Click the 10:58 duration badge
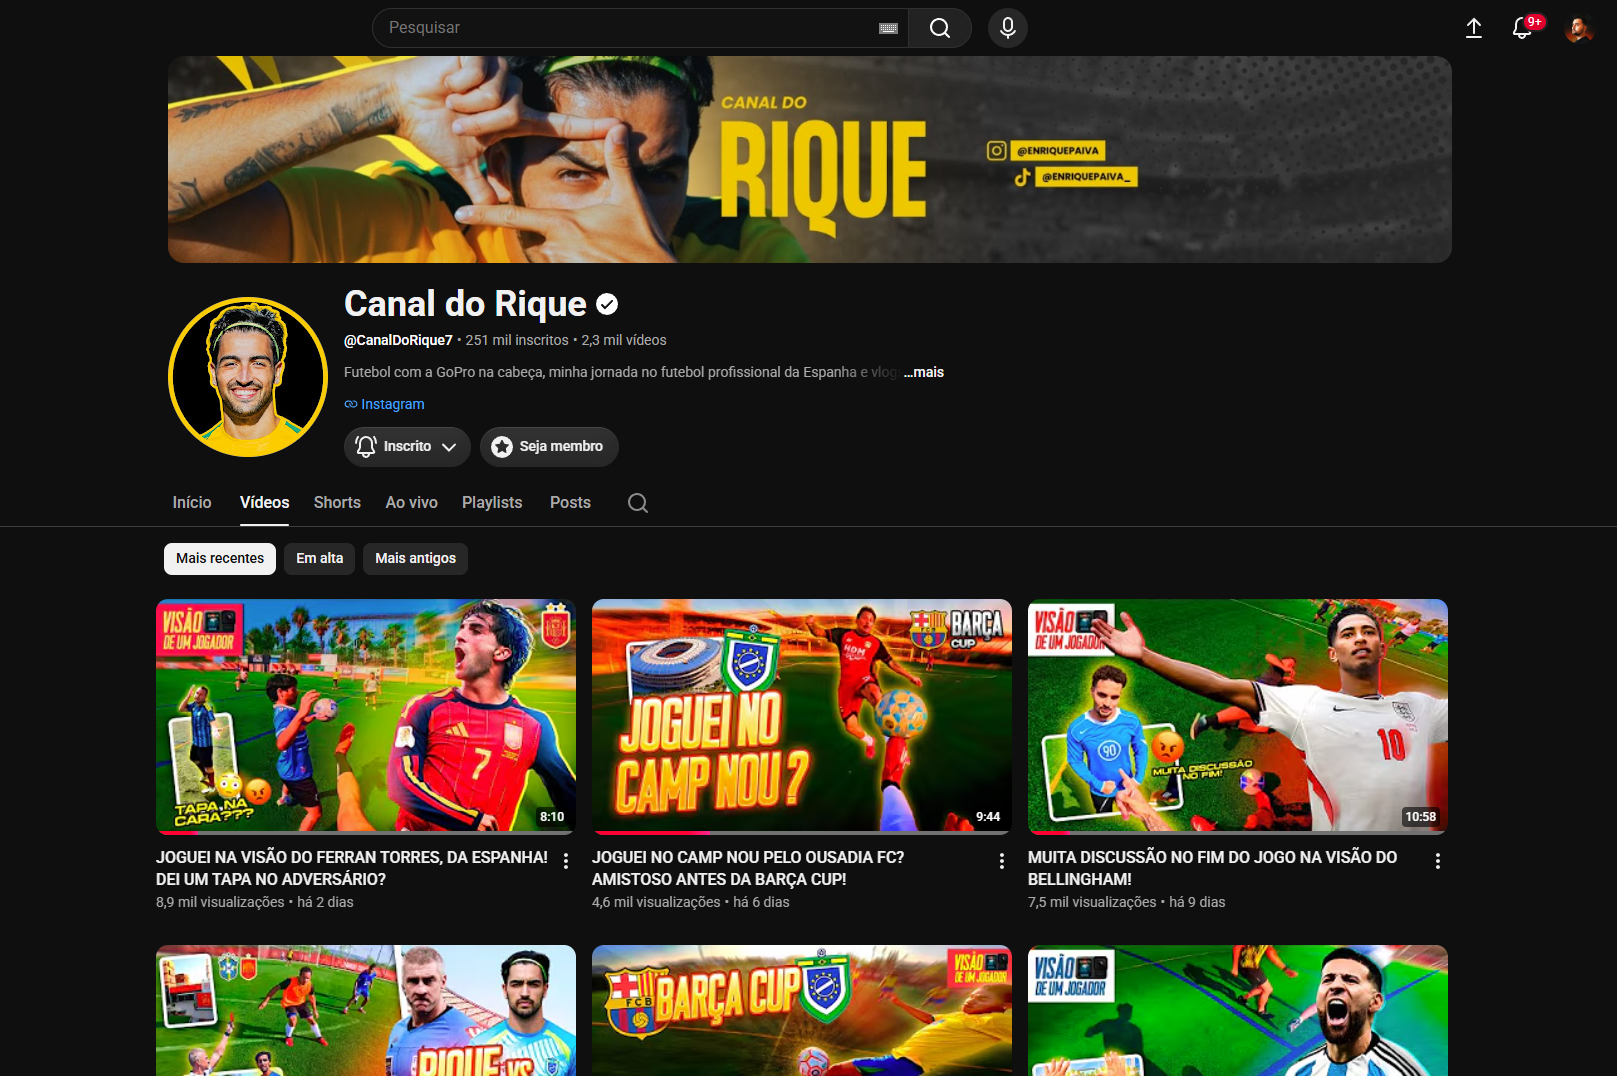Image resolution: width=1617 pixels, height=1076 pixels. [1420, 817]
